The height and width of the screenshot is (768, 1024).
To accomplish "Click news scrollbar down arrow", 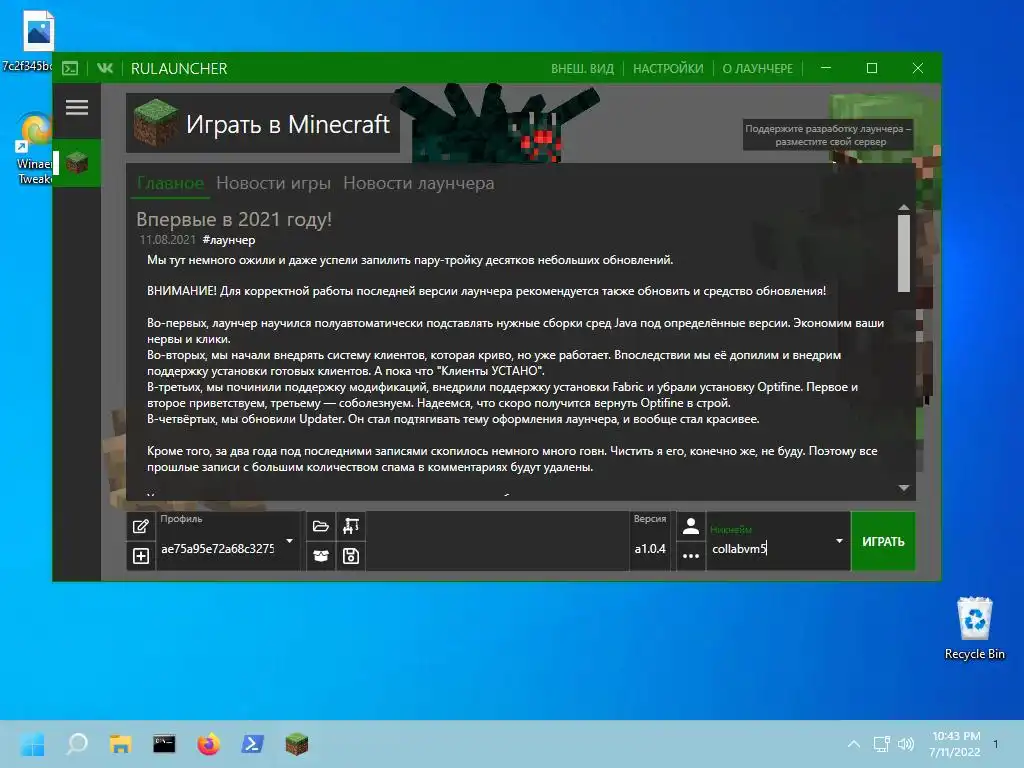I will pyautogui.click(x=904, y=488).
